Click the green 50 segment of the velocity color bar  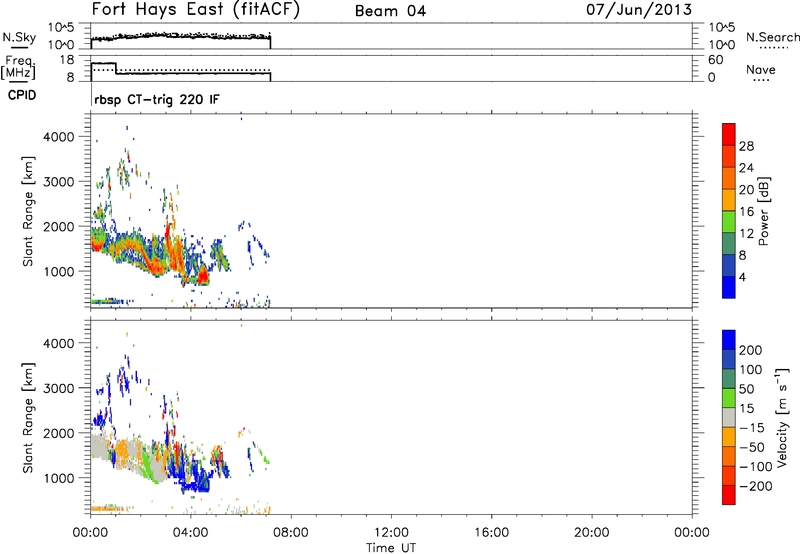[x=729, y=398]
